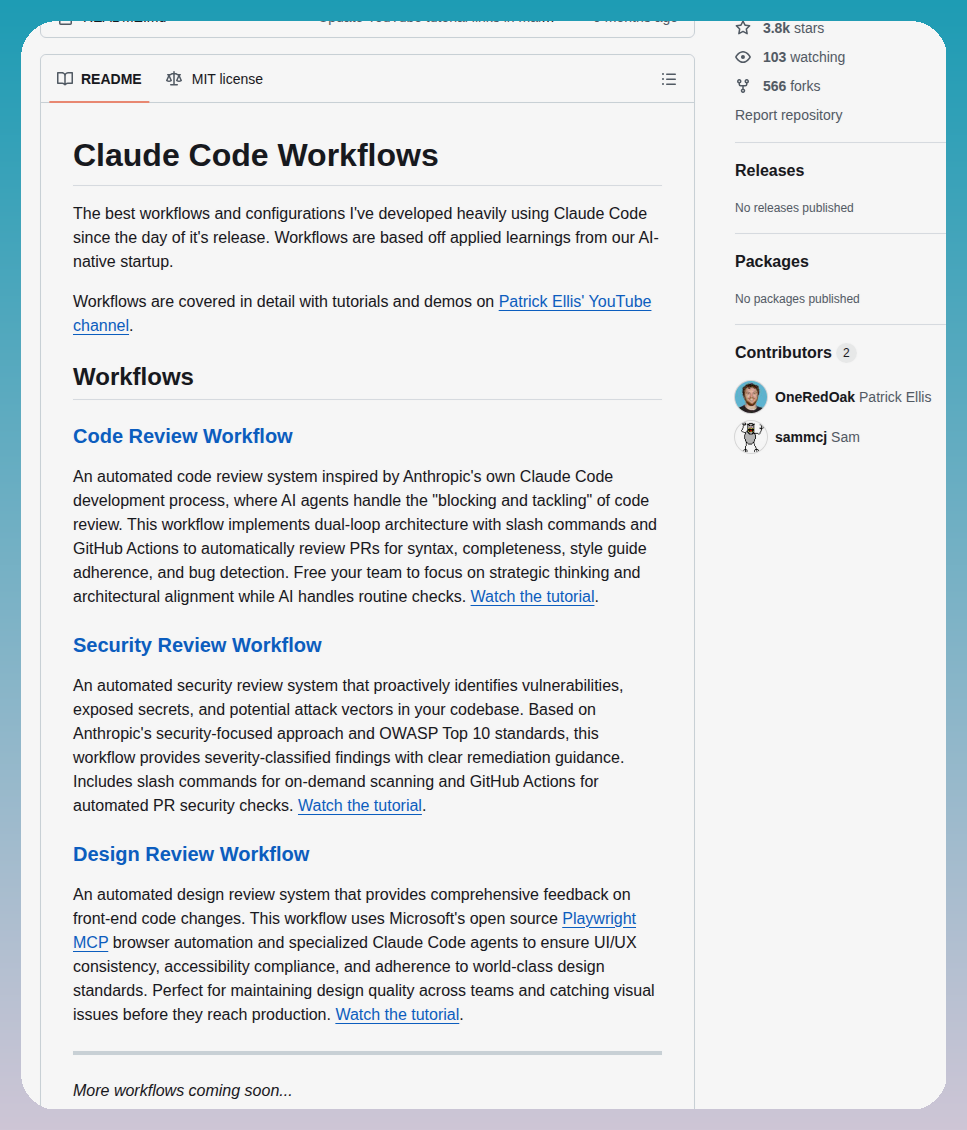
Task: Switch to the MIT license tab
Action: point(214,79)
